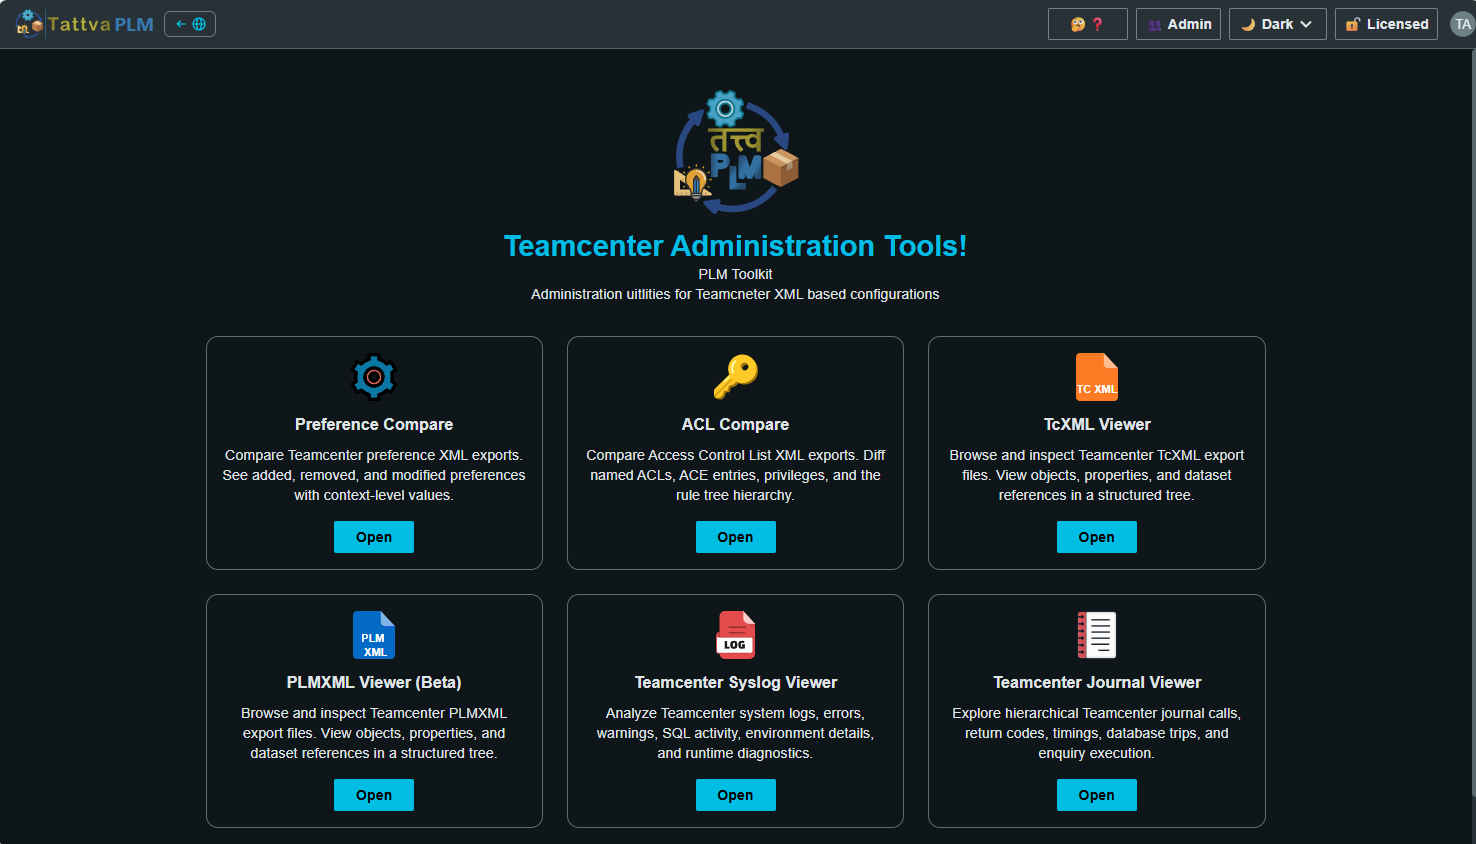Click the "Teamcenter Syslog Viewer" card title
The height and width of the screenshot is (844, 1476).
coord(735,682)
